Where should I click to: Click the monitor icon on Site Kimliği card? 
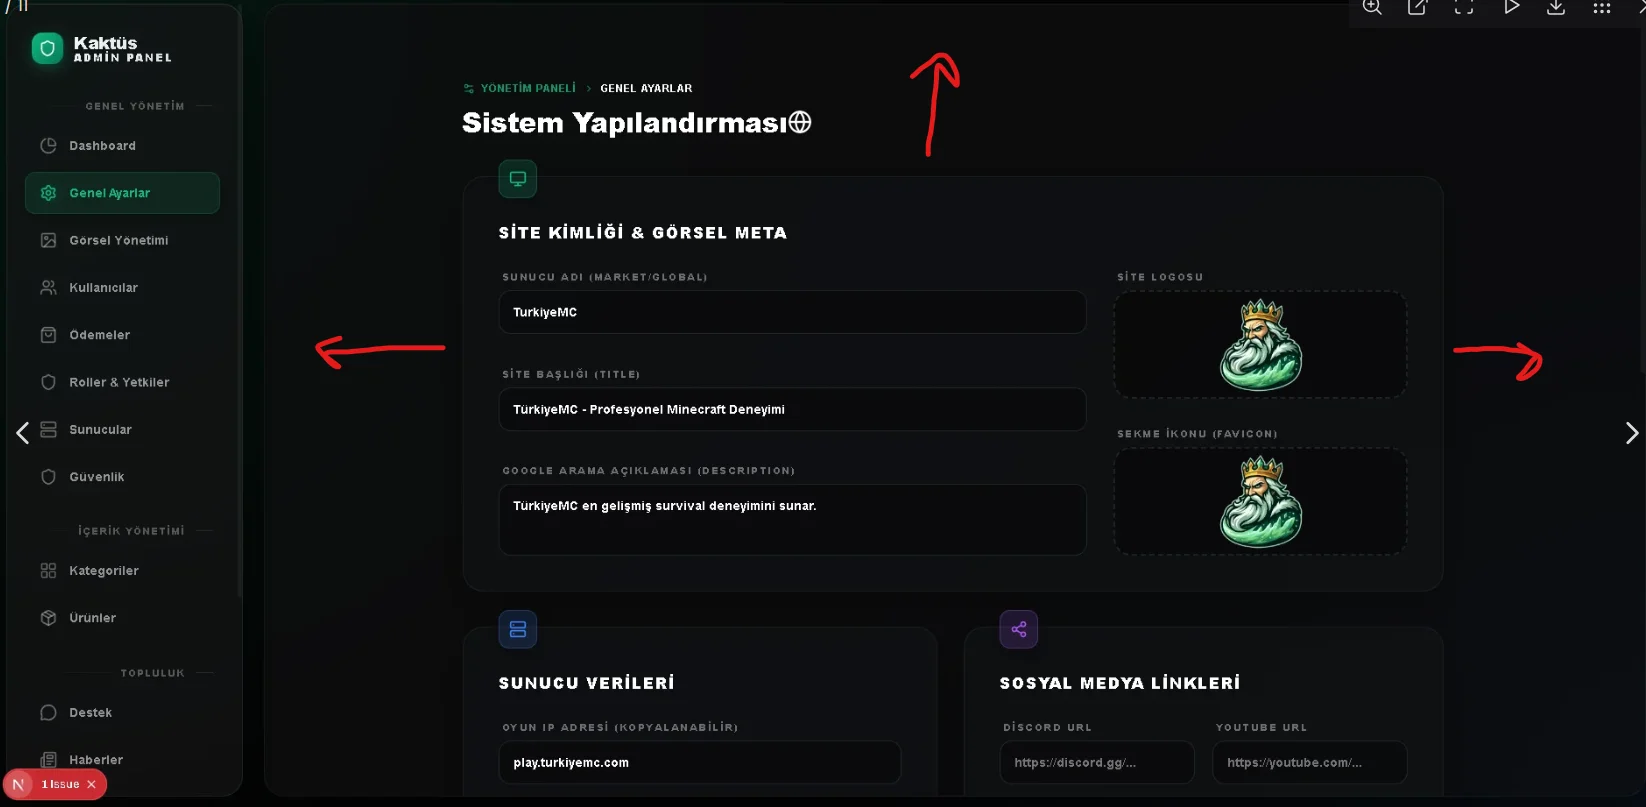coord(518,179)
